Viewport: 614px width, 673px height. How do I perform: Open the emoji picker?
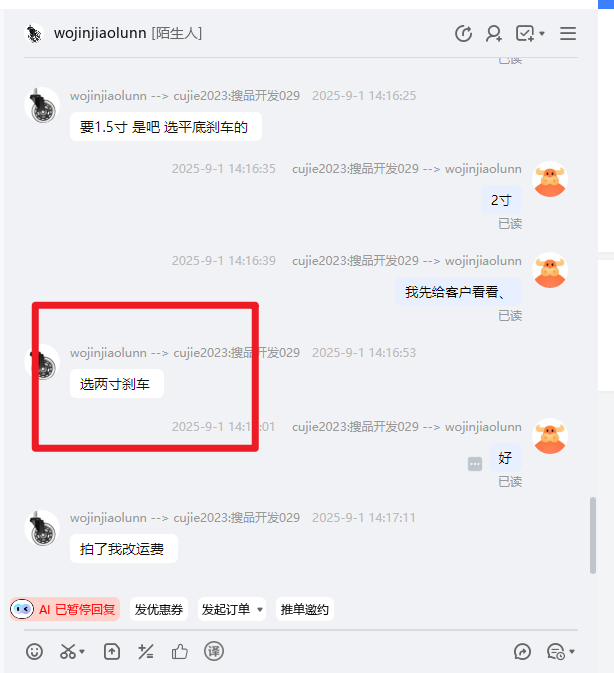tap(34, 652)
